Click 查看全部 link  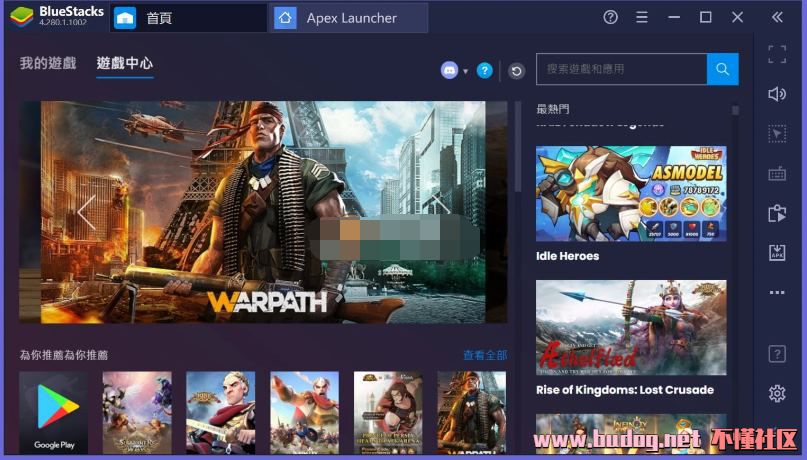(485, 355)
